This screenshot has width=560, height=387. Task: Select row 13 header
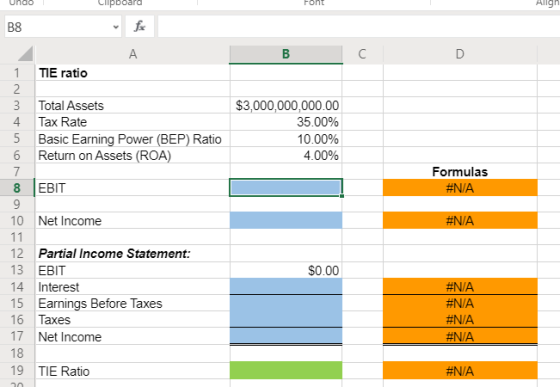pos(17,270)
